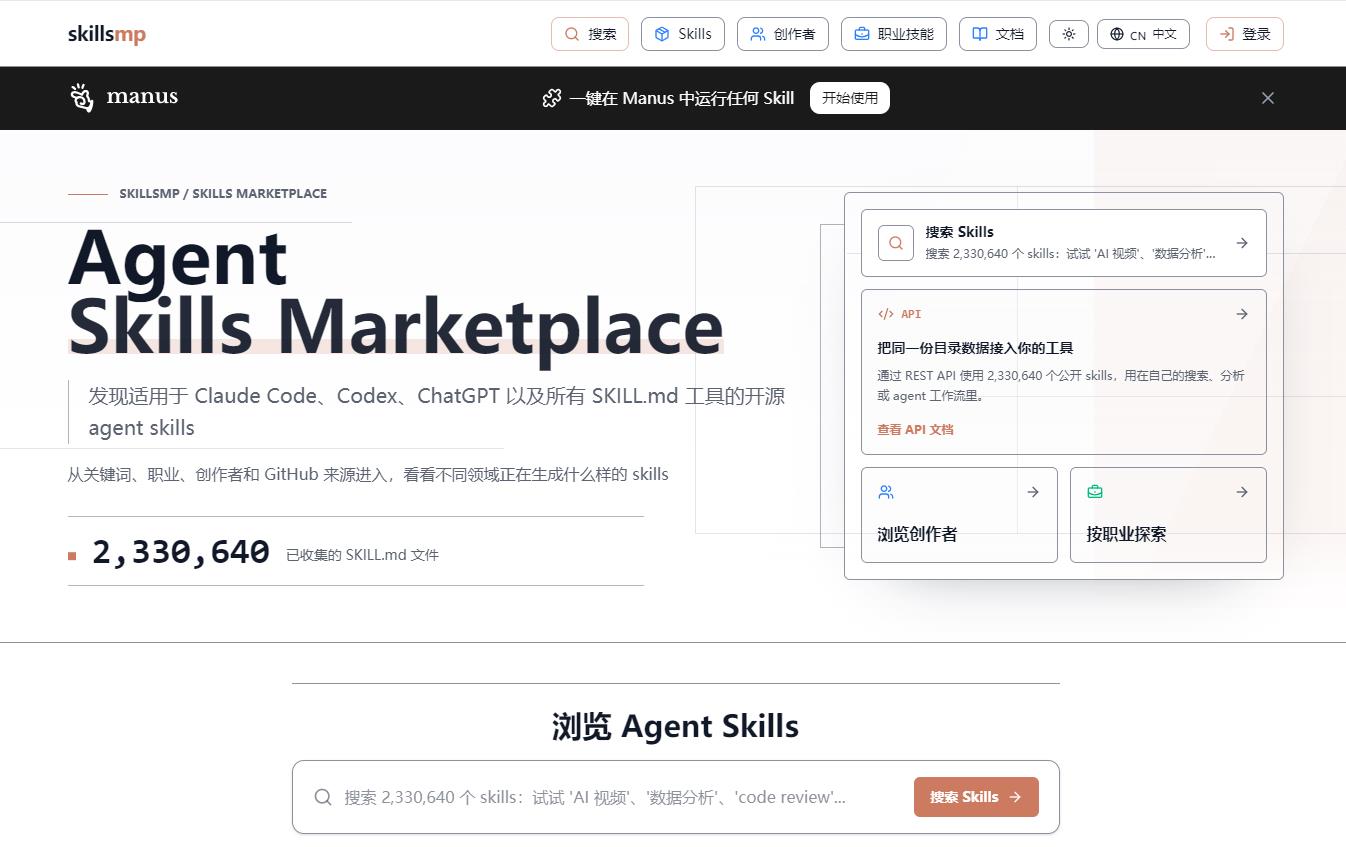This screenshot has width=1346, height=847.
Task: Click the briefcase icon in 职业技能 nav
Action: click(x=862, y=34)
